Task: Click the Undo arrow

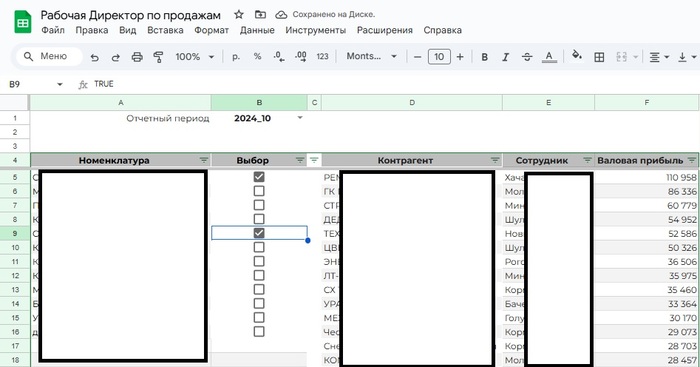Action: pos(94,57)
